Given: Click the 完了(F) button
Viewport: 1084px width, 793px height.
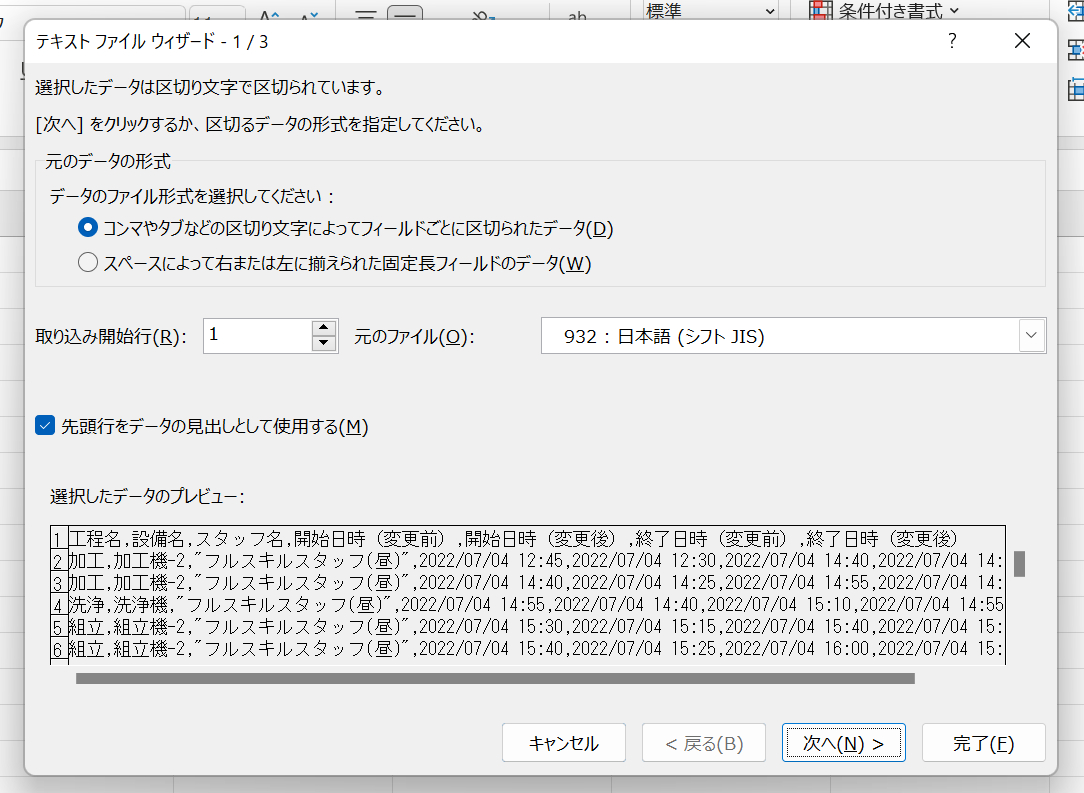Looking at the screenshot, I should tap(983, 743).
